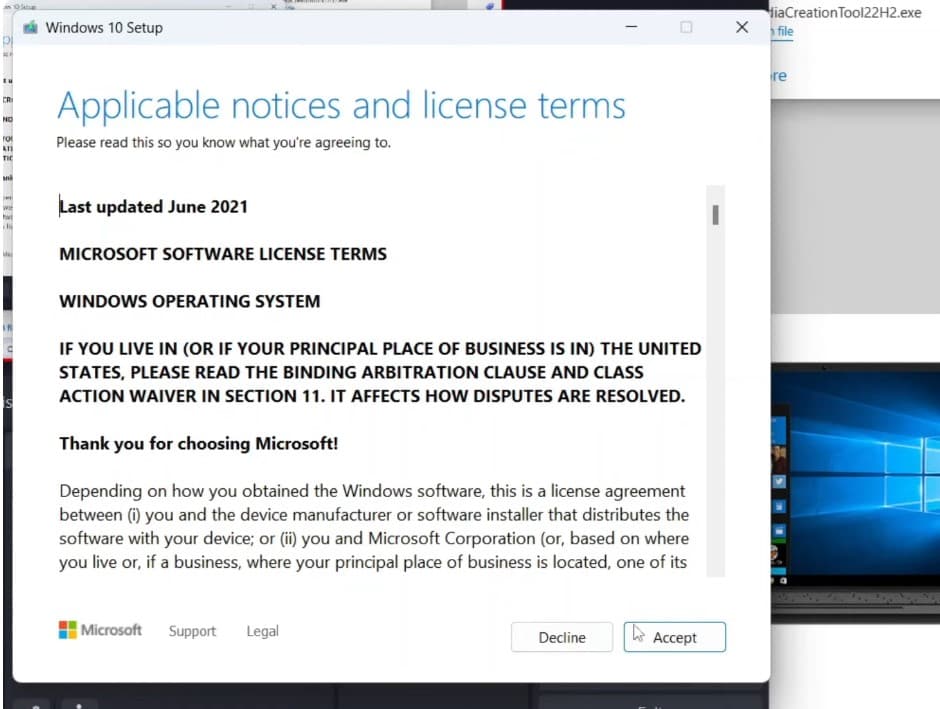The image size is (940, 709).
Task: Click the 'WINDOWS OPERATING SYSTEM' line
Action: (189, 301)
